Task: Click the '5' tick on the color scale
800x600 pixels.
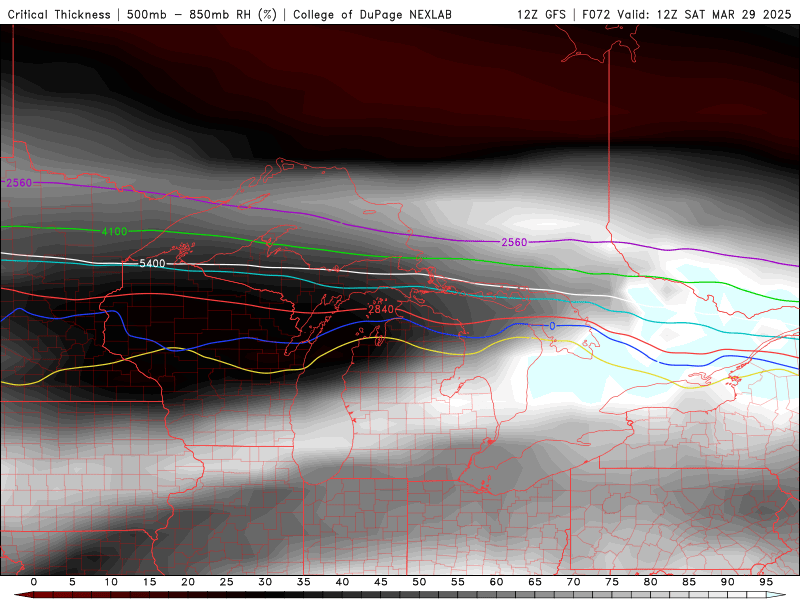Action: pos(72,582)
